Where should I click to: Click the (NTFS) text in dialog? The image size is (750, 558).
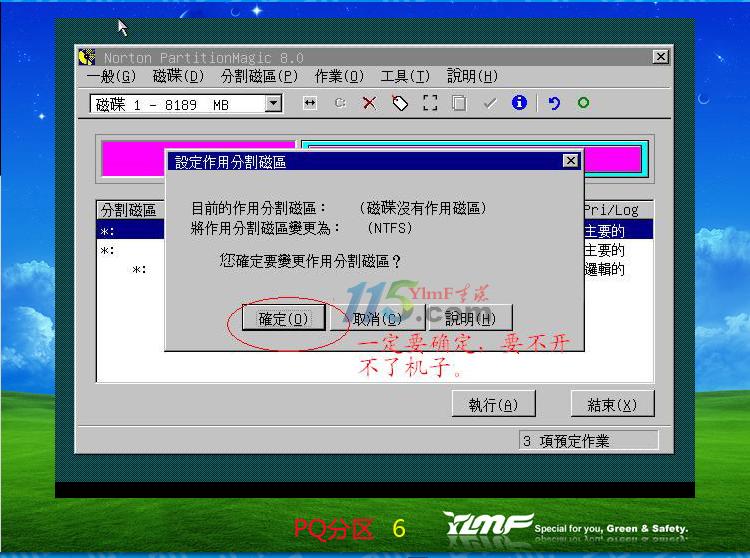tap(390, 228)
